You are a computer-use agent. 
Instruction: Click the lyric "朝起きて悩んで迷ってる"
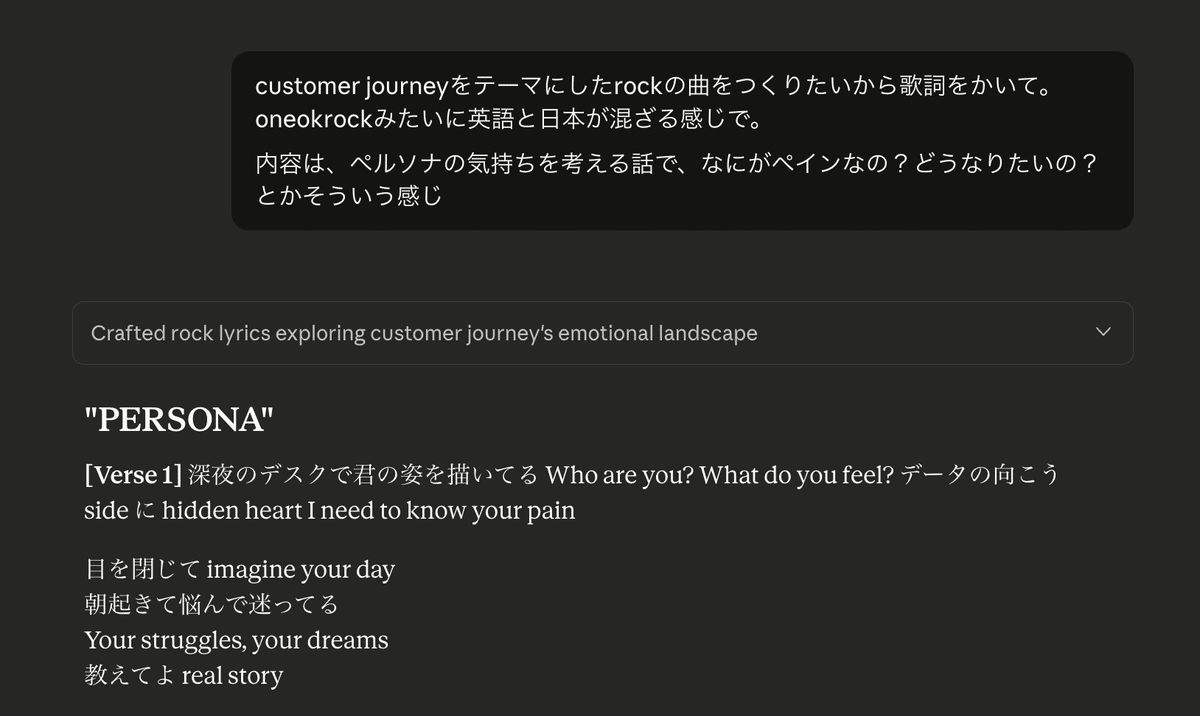click(x=212, y=604)
